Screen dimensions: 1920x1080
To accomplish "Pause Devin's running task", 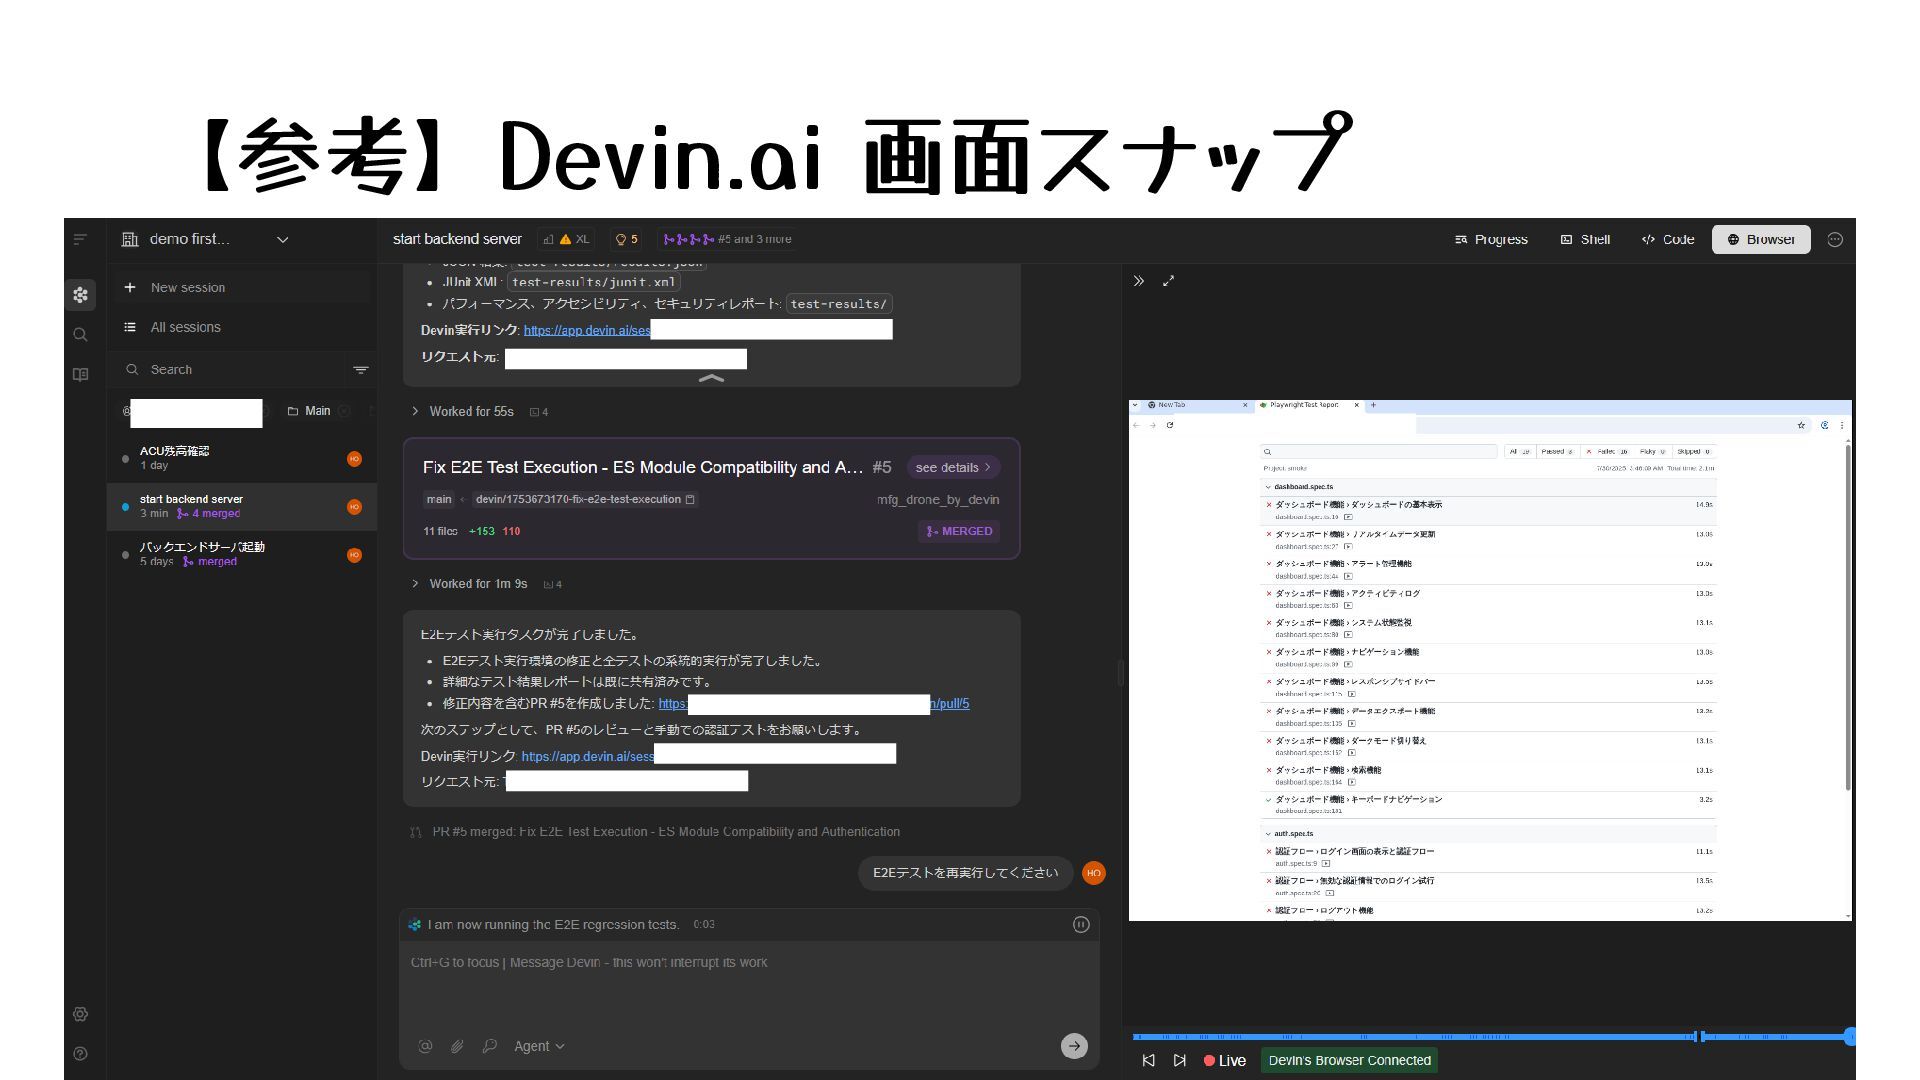I will (x=1081, y=925).
